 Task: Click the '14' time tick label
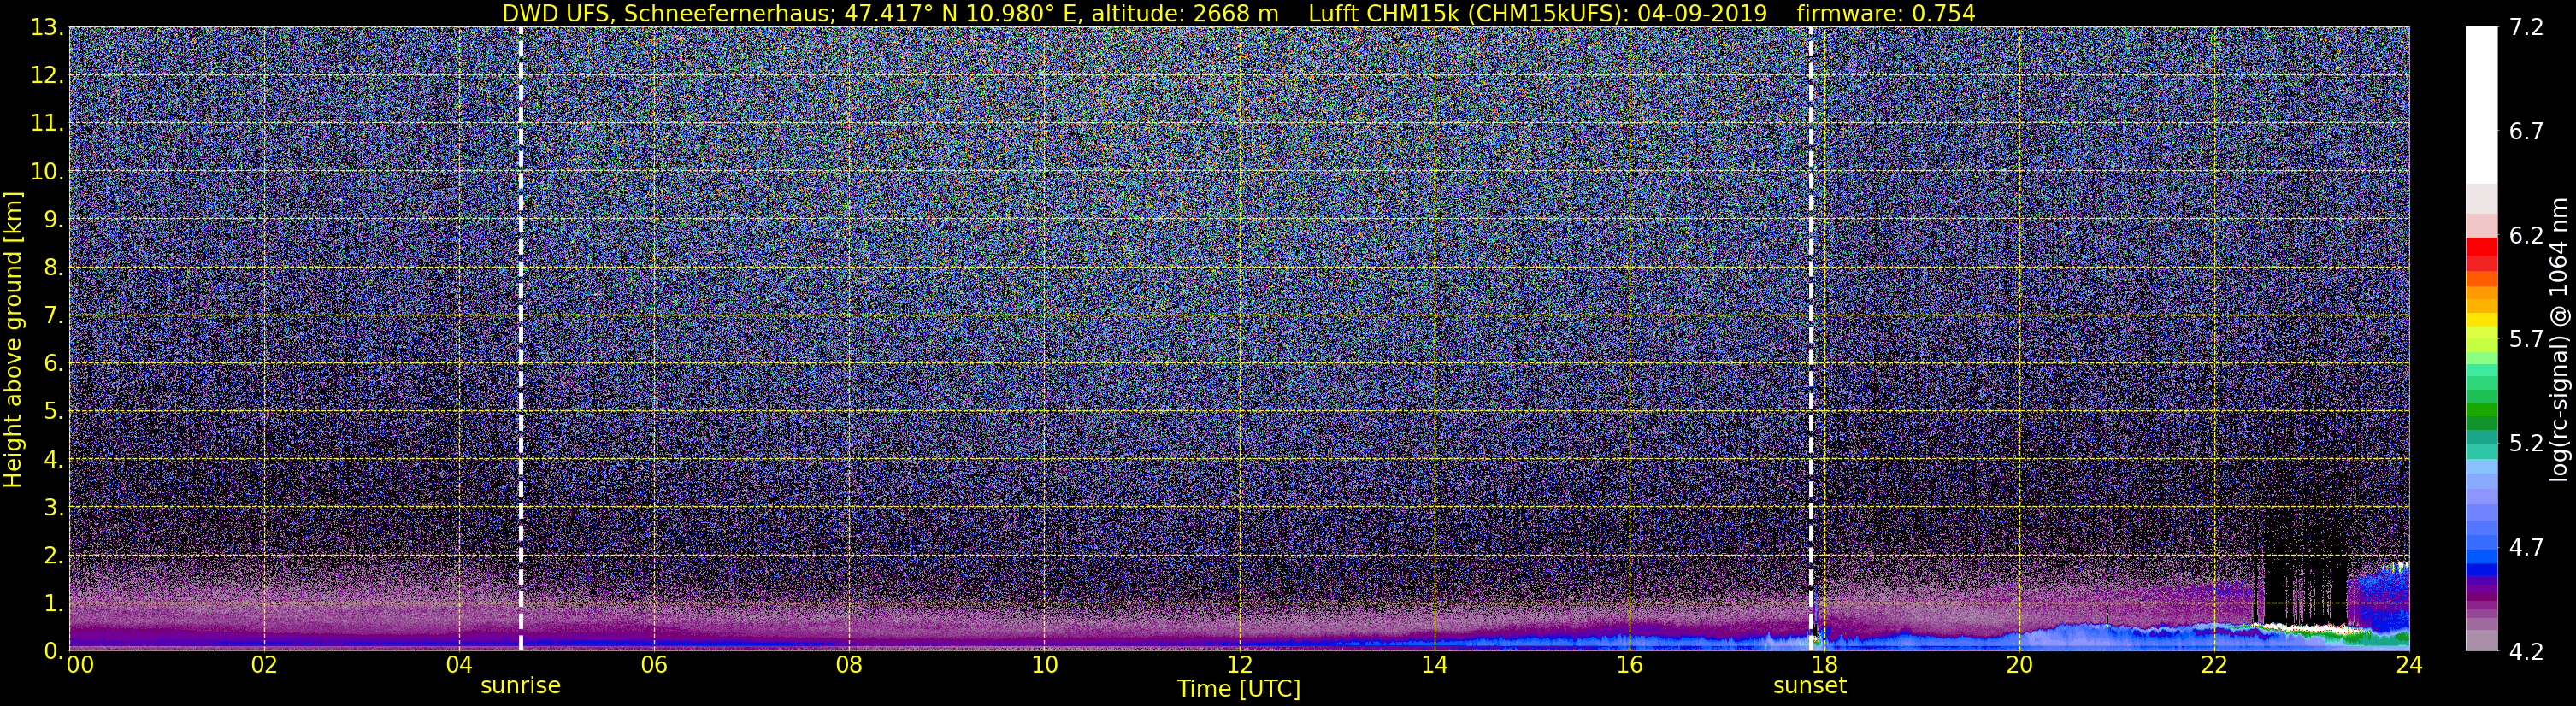1434,665
